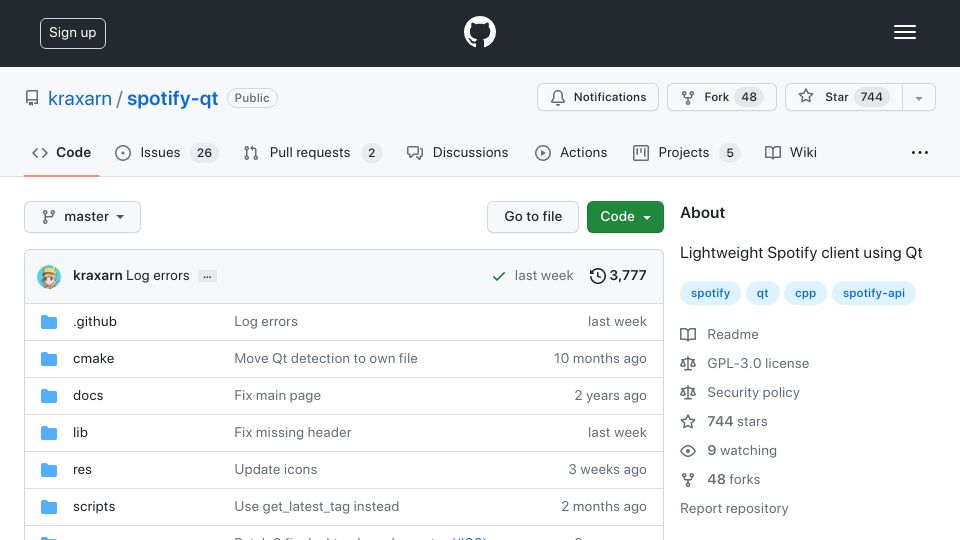Select the qt topic tag
Screen dimensions: 960x540
(x=762, y=293)
